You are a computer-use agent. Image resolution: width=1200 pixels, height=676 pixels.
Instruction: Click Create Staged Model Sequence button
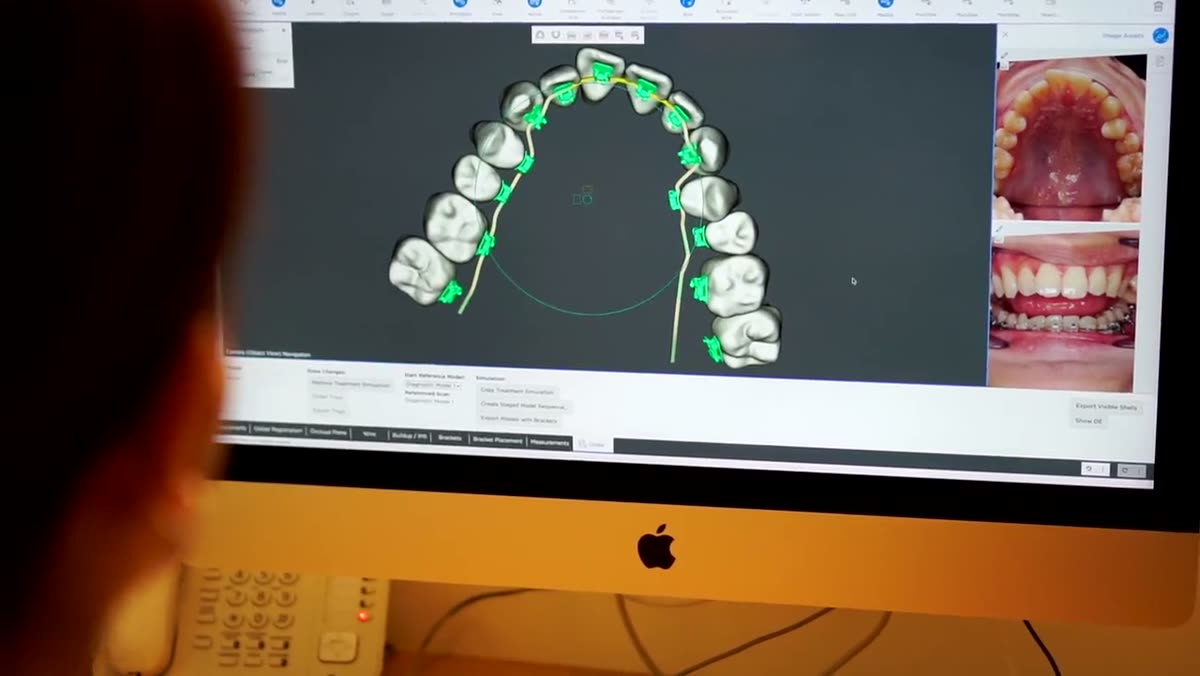pyautogui.click(x=524, y=406)
